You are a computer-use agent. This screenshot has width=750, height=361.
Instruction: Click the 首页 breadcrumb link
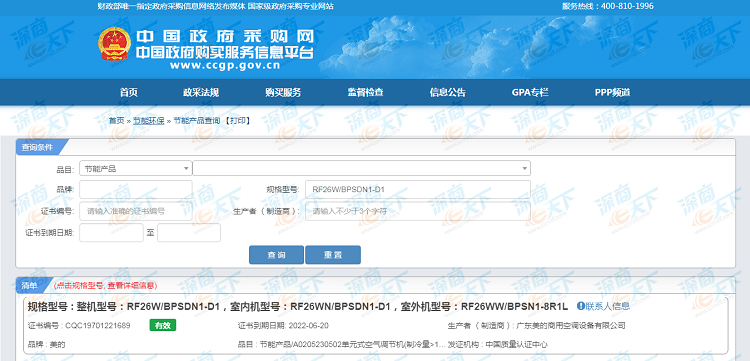click(116, 120)
